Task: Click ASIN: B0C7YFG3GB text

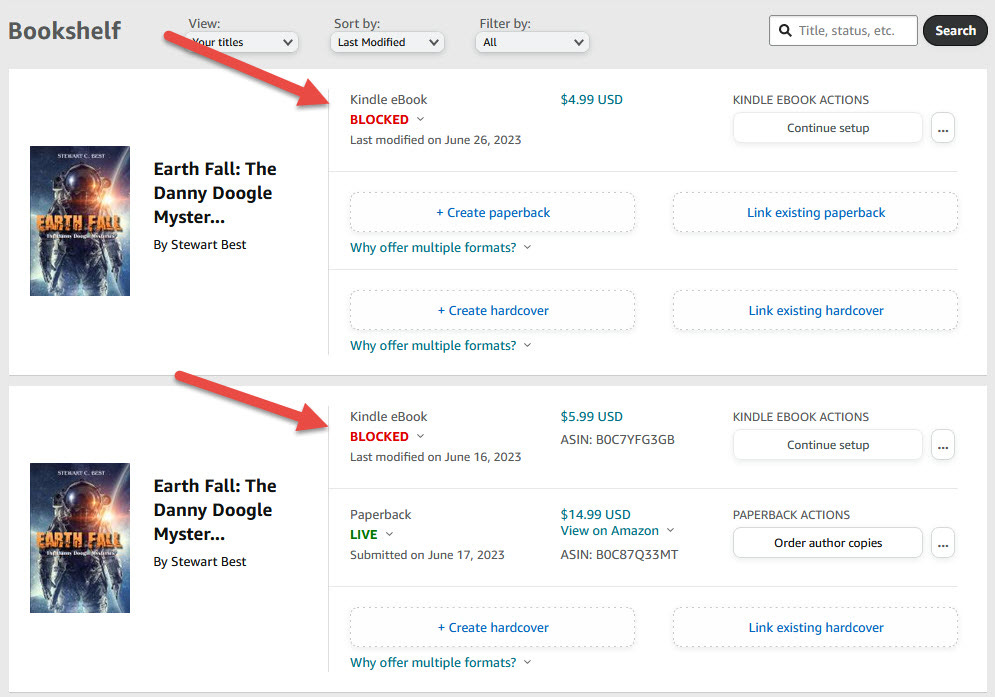Action: (x=617, y=439)
